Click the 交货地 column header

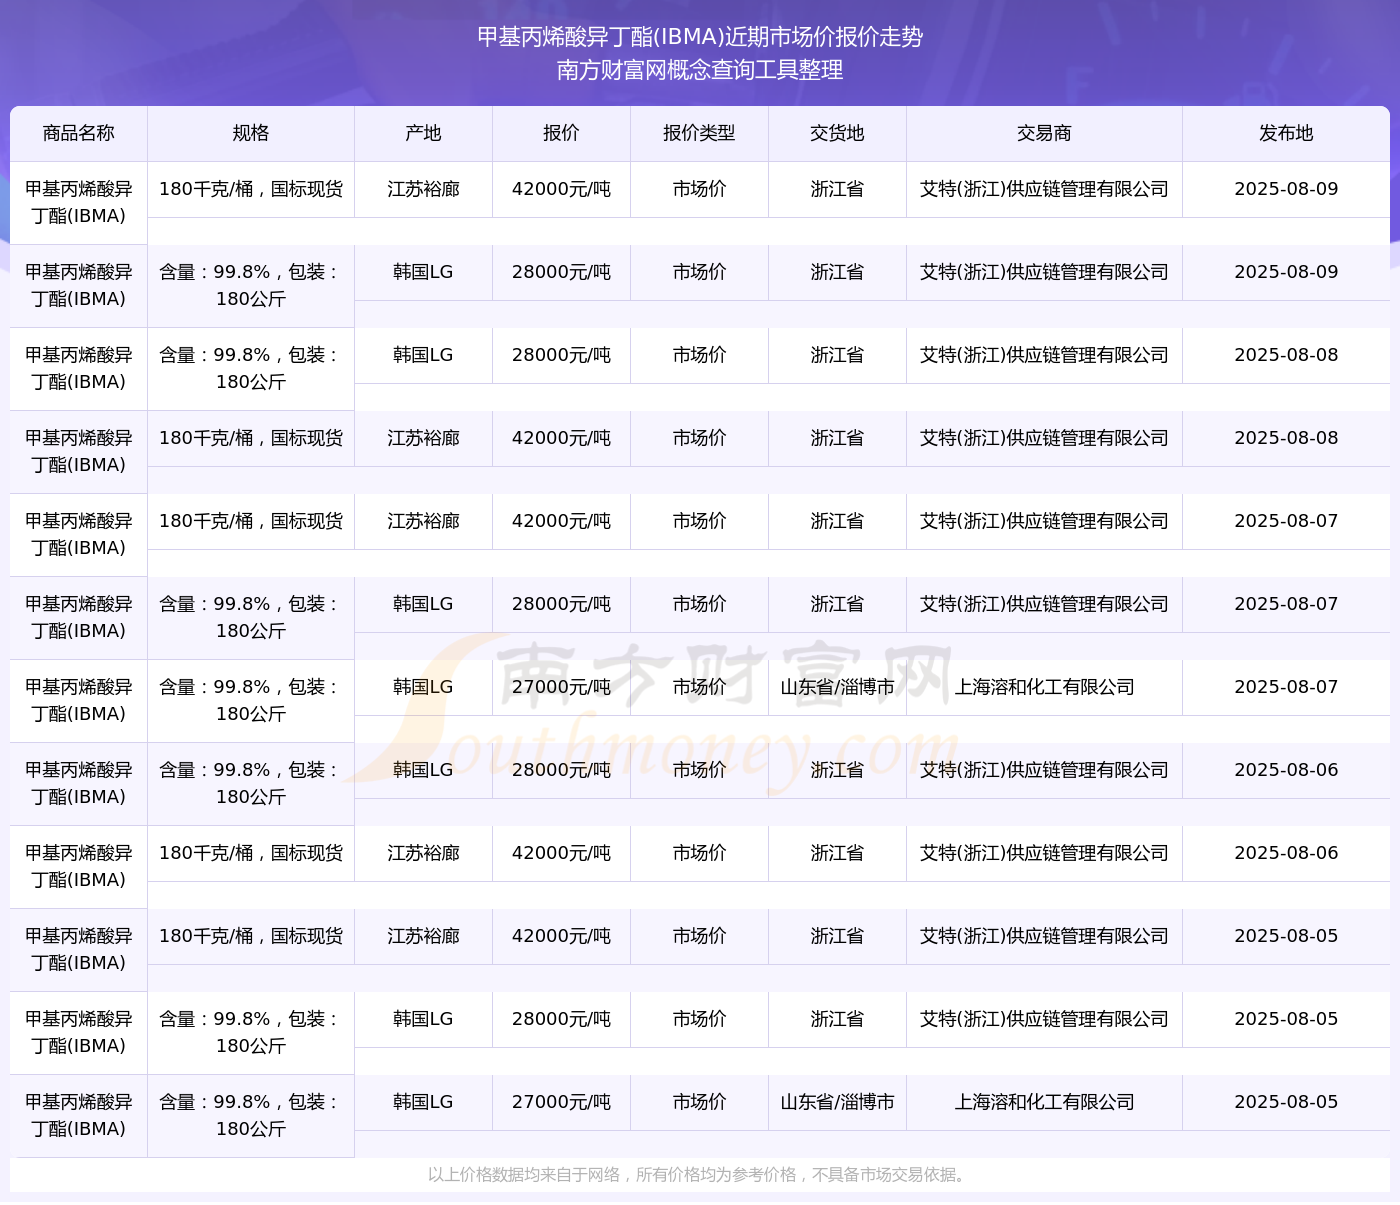click(x=837, y=133)
